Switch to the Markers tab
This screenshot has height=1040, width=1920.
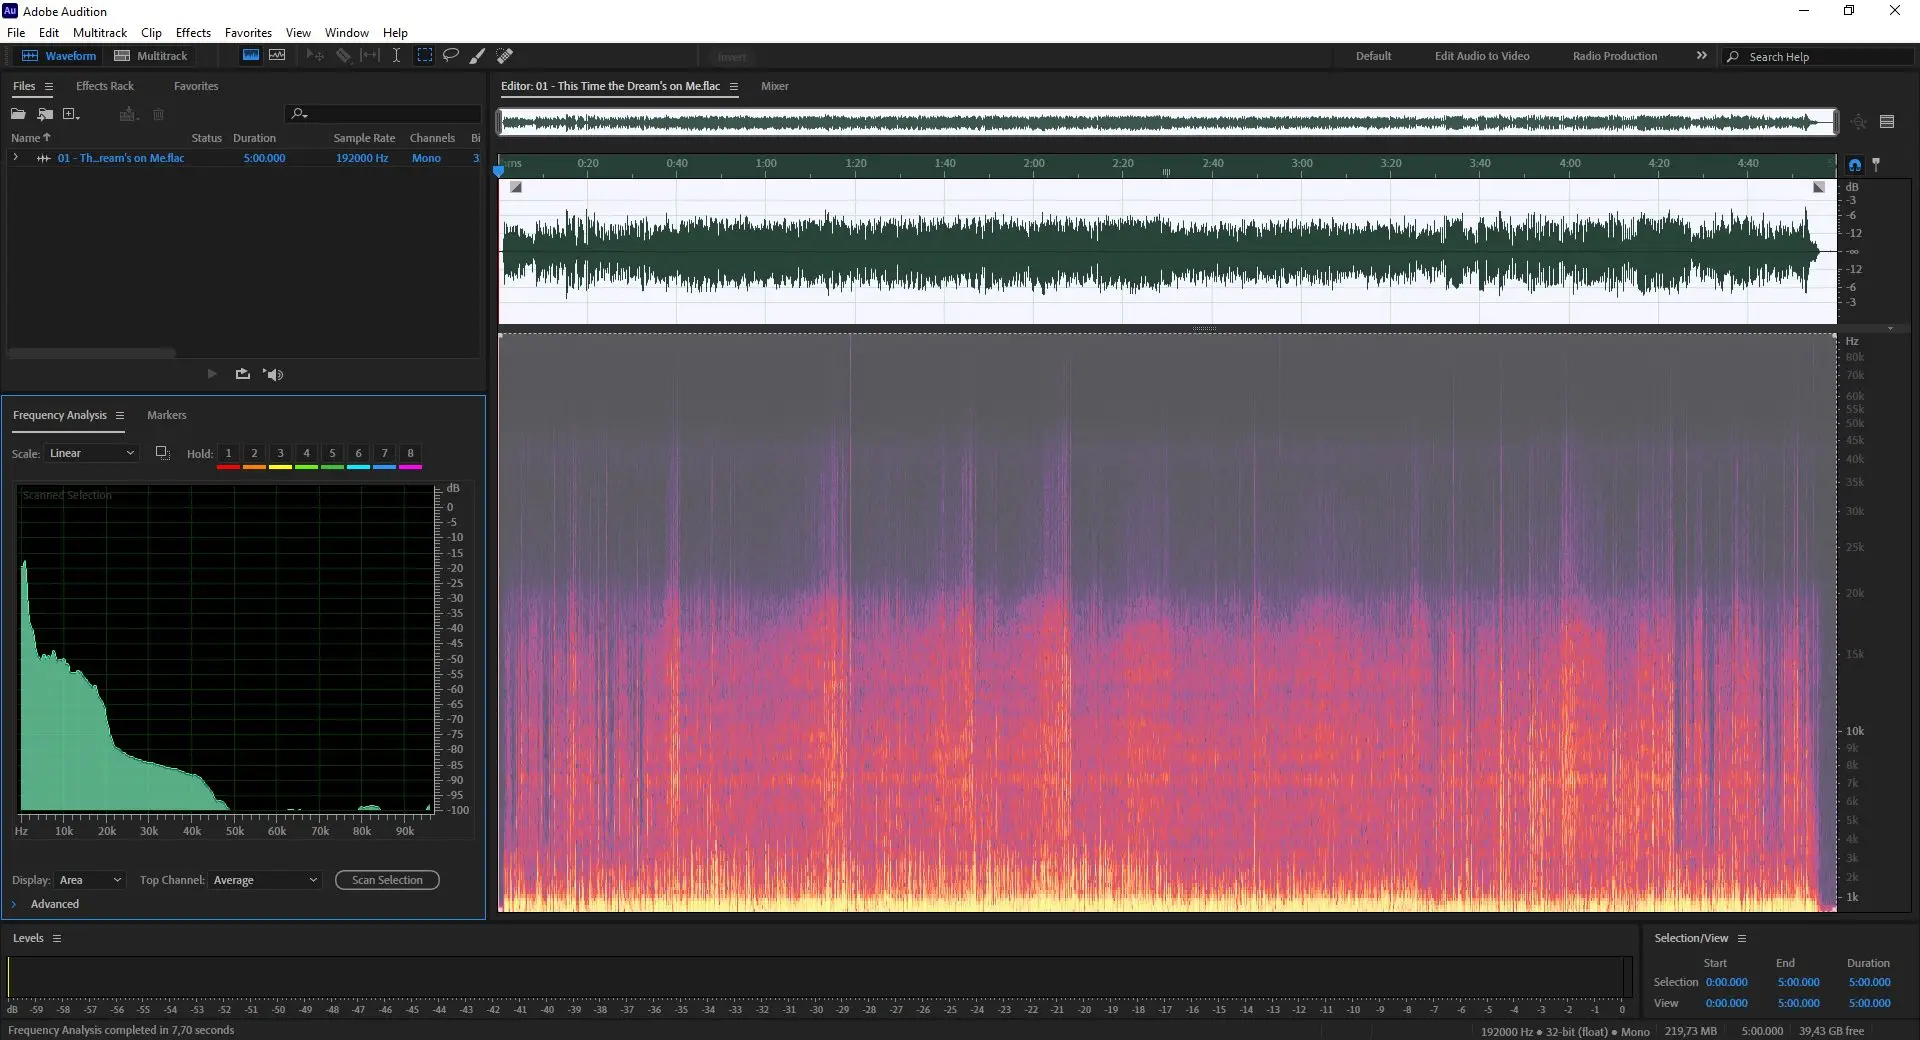[166, 416]
